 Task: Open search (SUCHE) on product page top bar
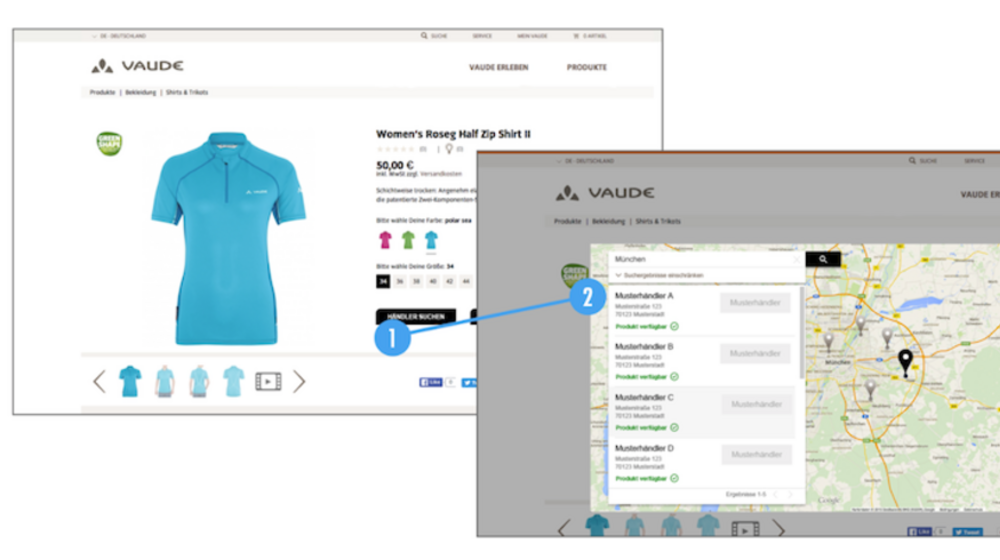[x=434, y=36]
